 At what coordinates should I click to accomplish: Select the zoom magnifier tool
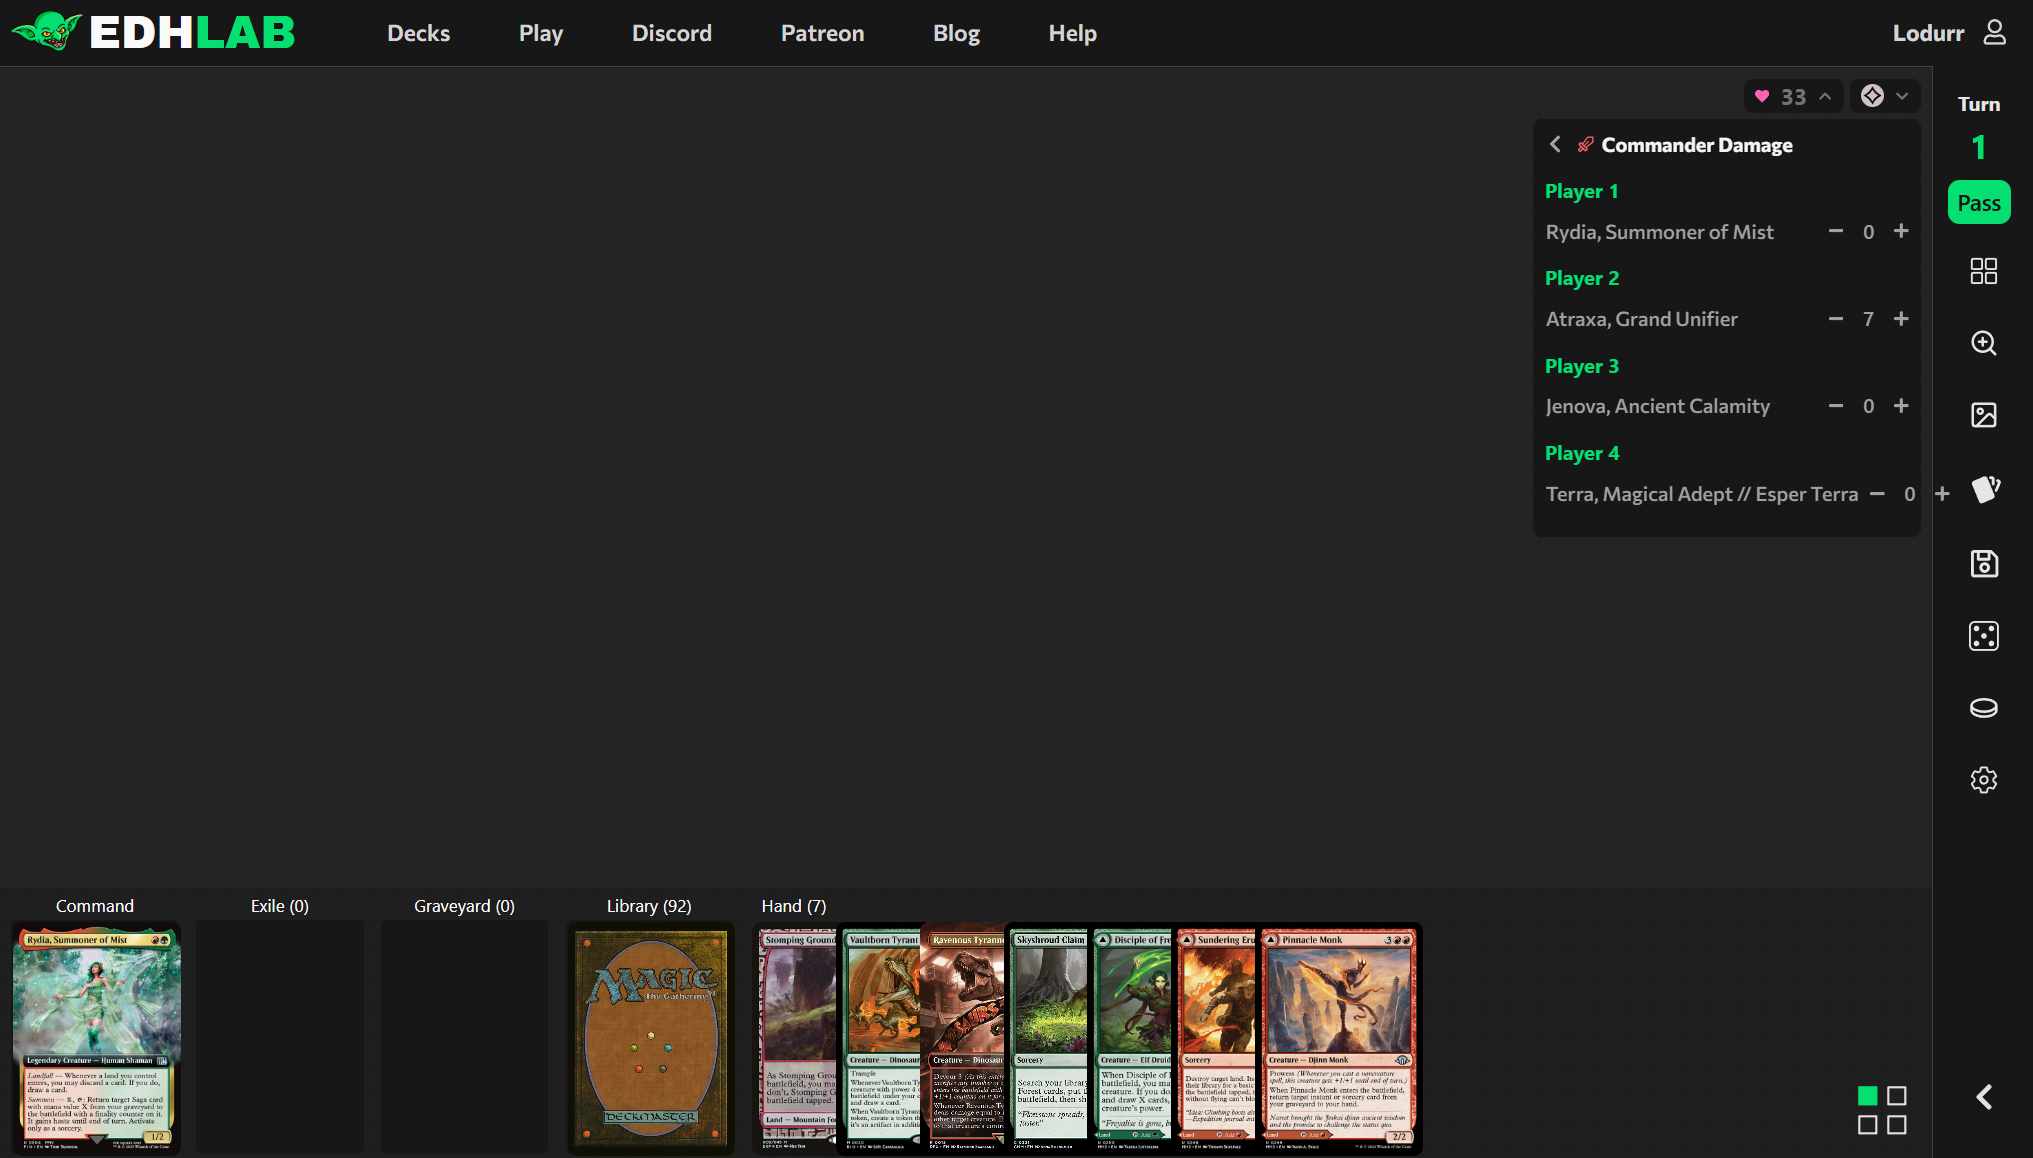click(1984, 343)
